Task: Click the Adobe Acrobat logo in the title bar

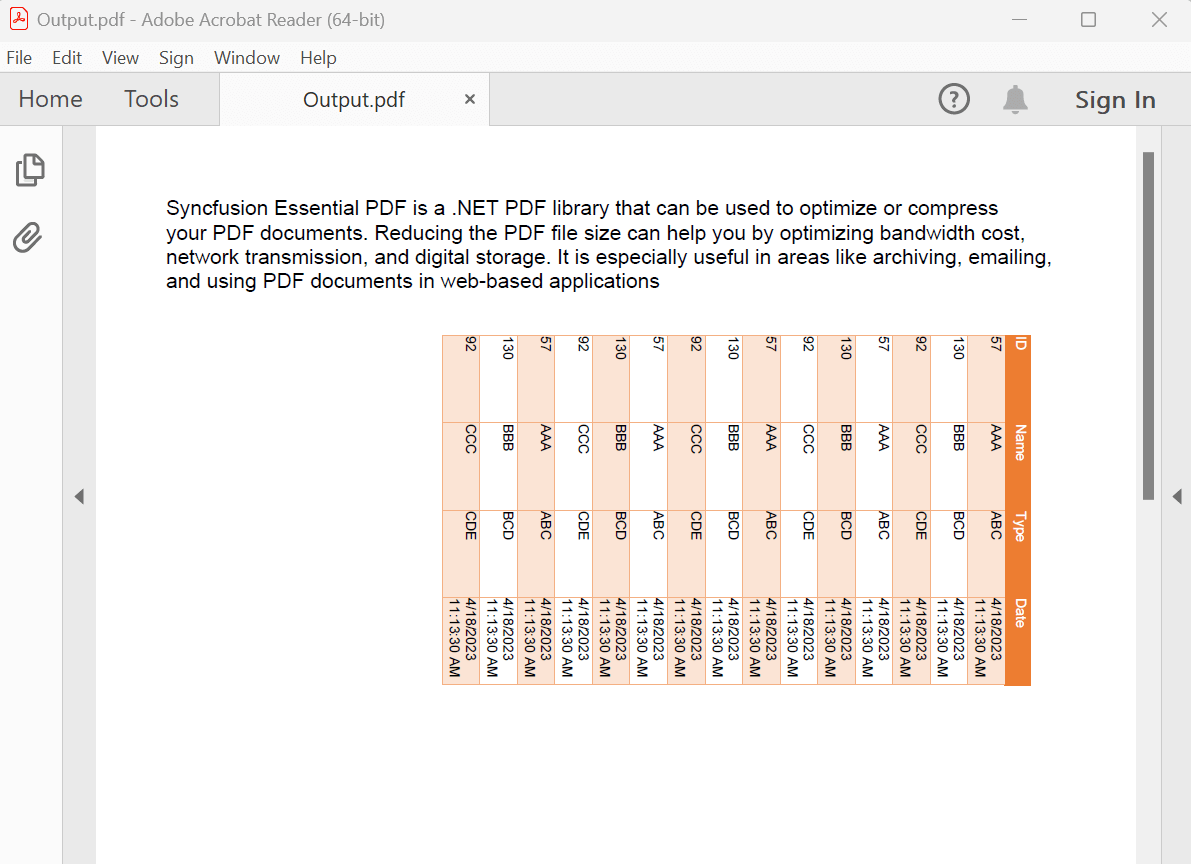Action: point(18,19)
